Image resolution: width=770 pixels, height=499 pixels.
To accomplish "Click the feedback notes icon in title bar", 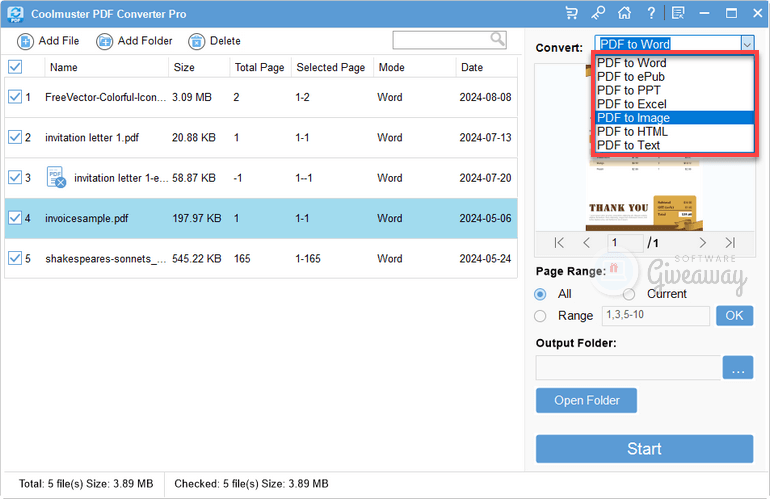I will tap(678, 13).
